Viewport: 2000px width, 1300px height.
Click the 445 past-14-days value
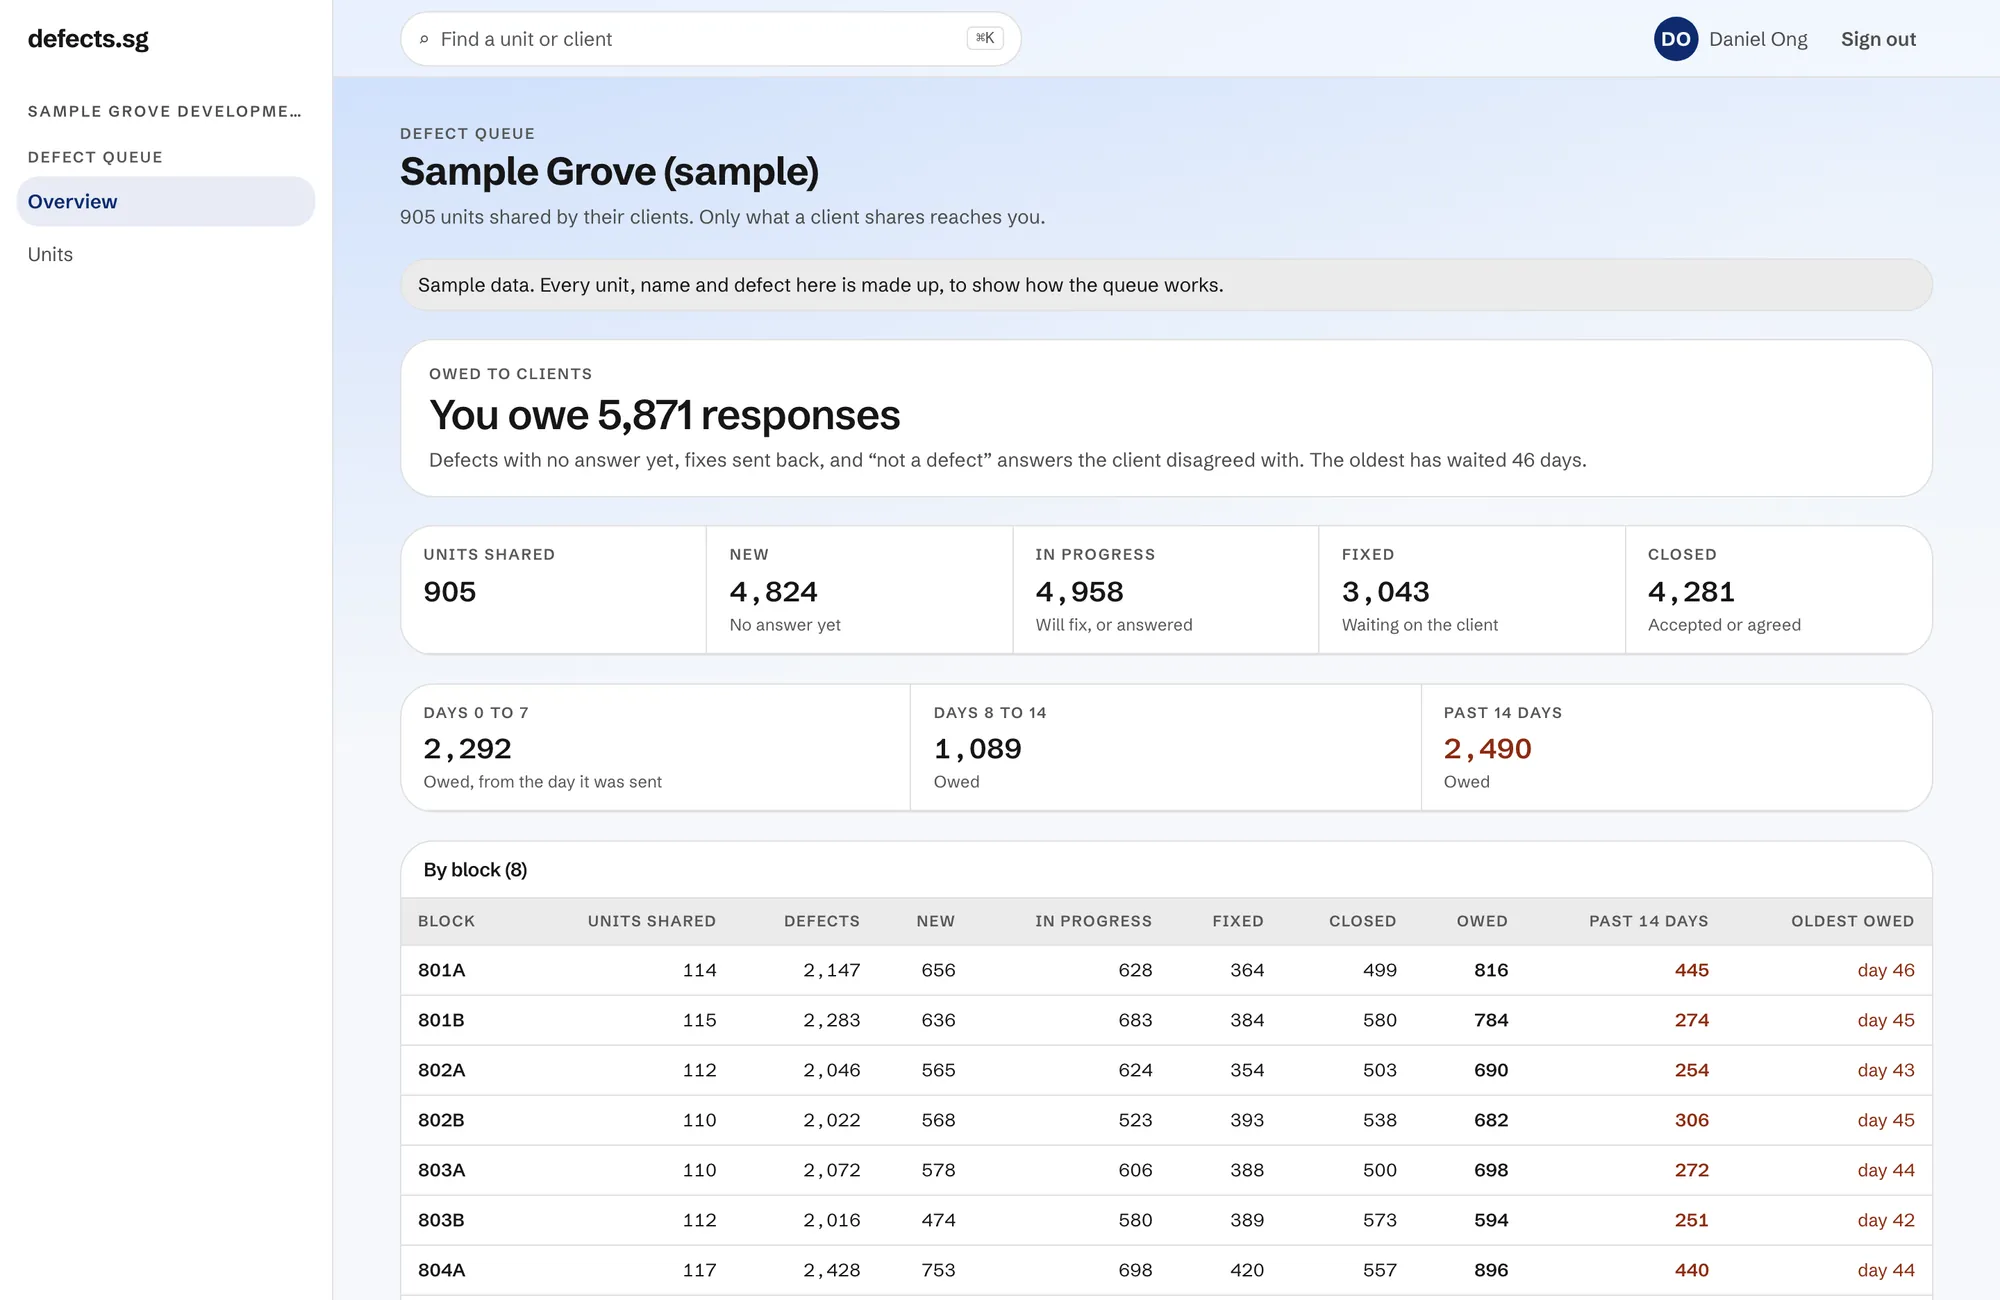click(x=1691, y=970)
